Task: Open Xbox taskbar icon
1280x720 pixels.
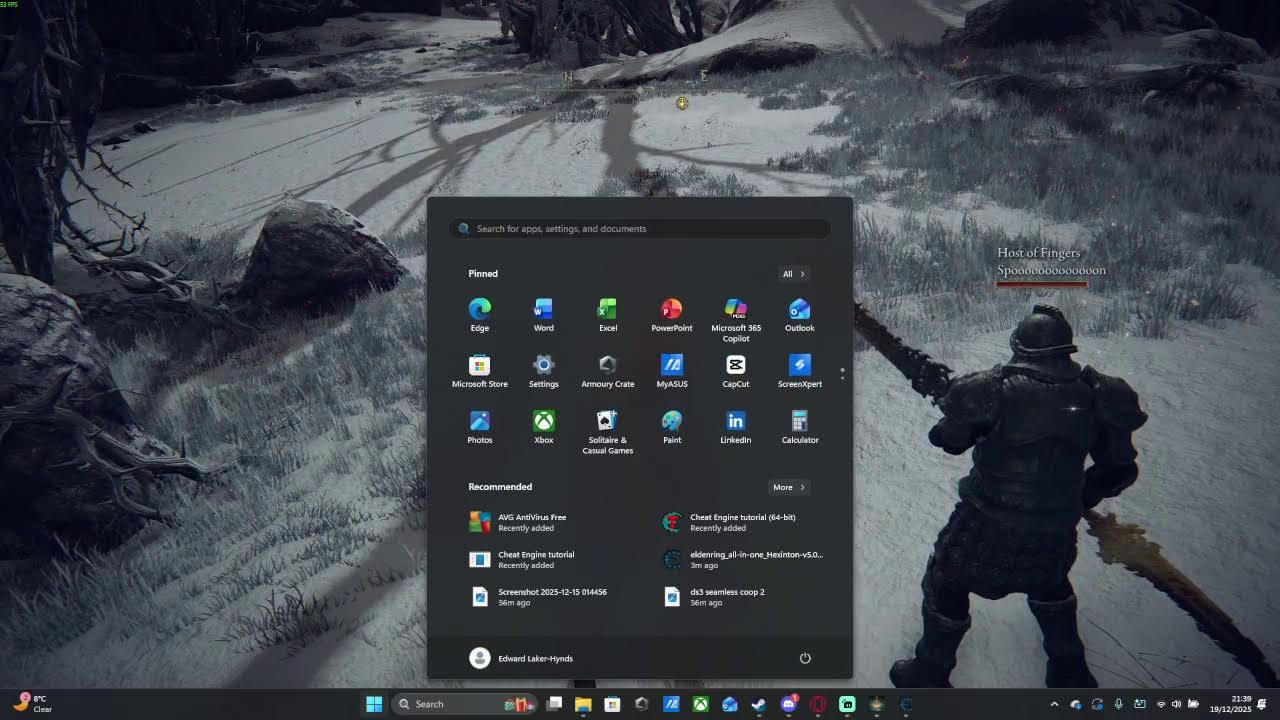Action: pyautogui.click(x=700, y=704)
